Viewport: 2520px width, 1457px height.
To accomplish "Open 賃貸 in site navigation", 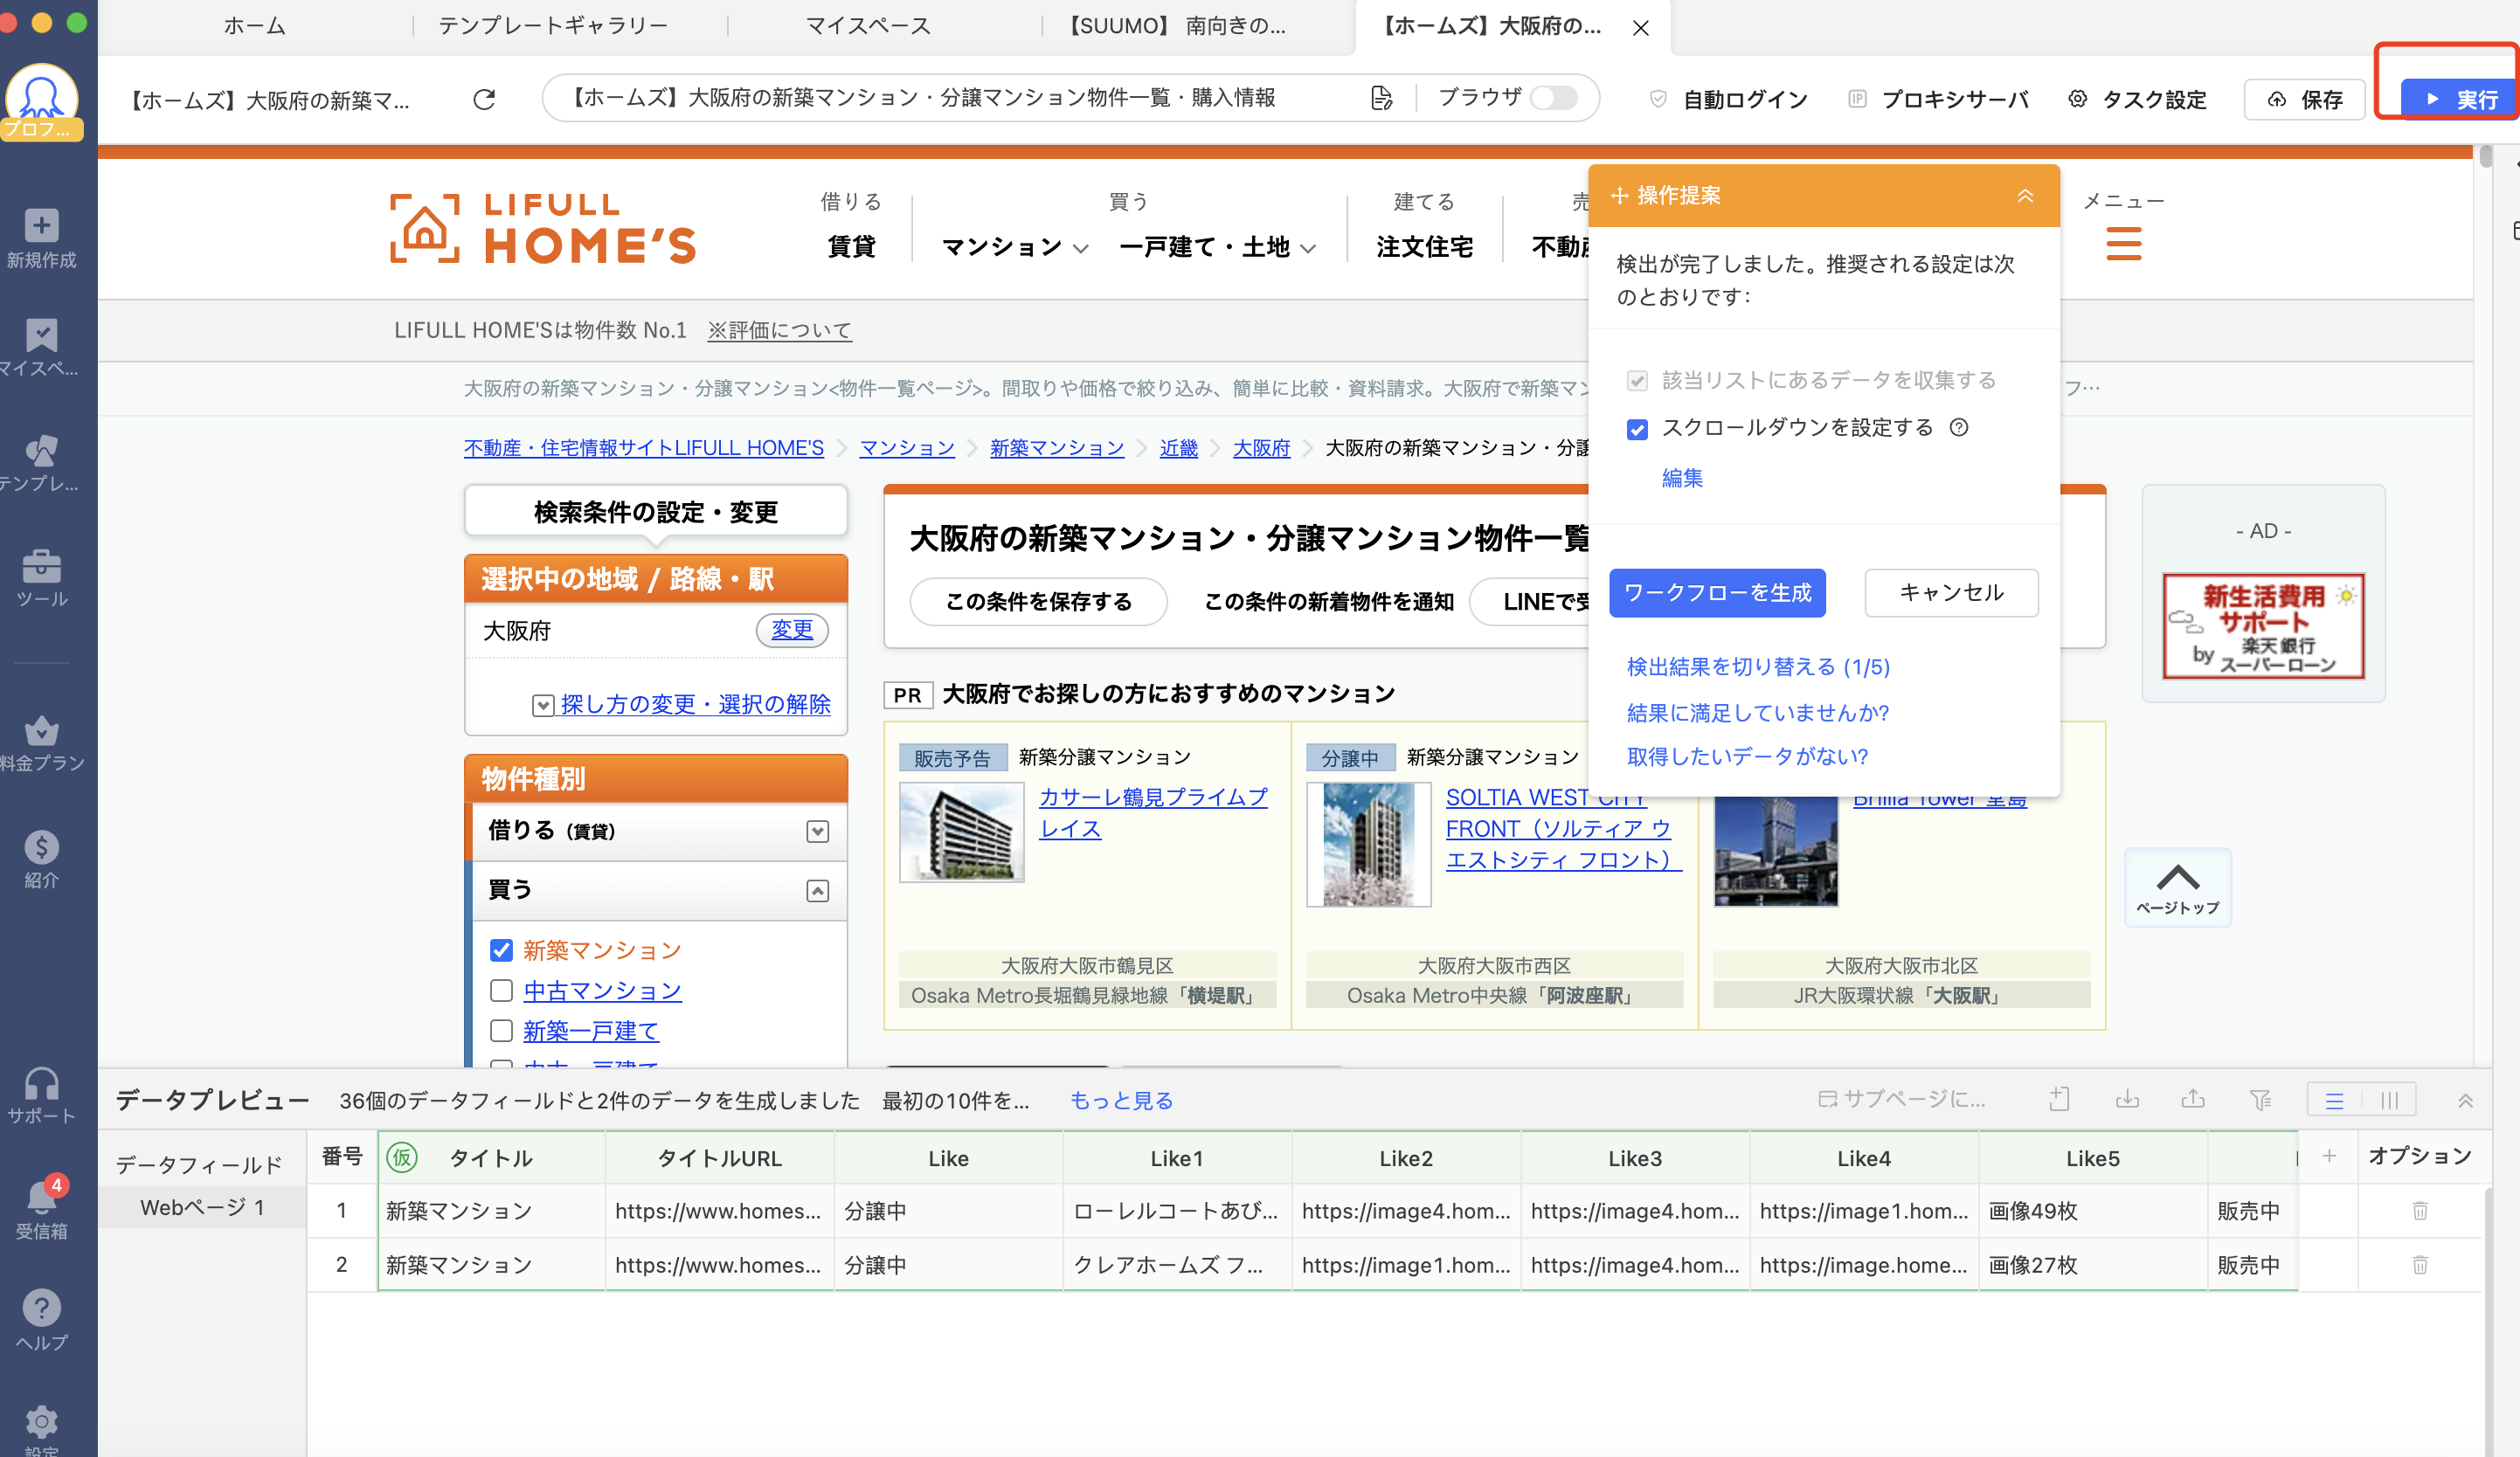I will [851, 246].
